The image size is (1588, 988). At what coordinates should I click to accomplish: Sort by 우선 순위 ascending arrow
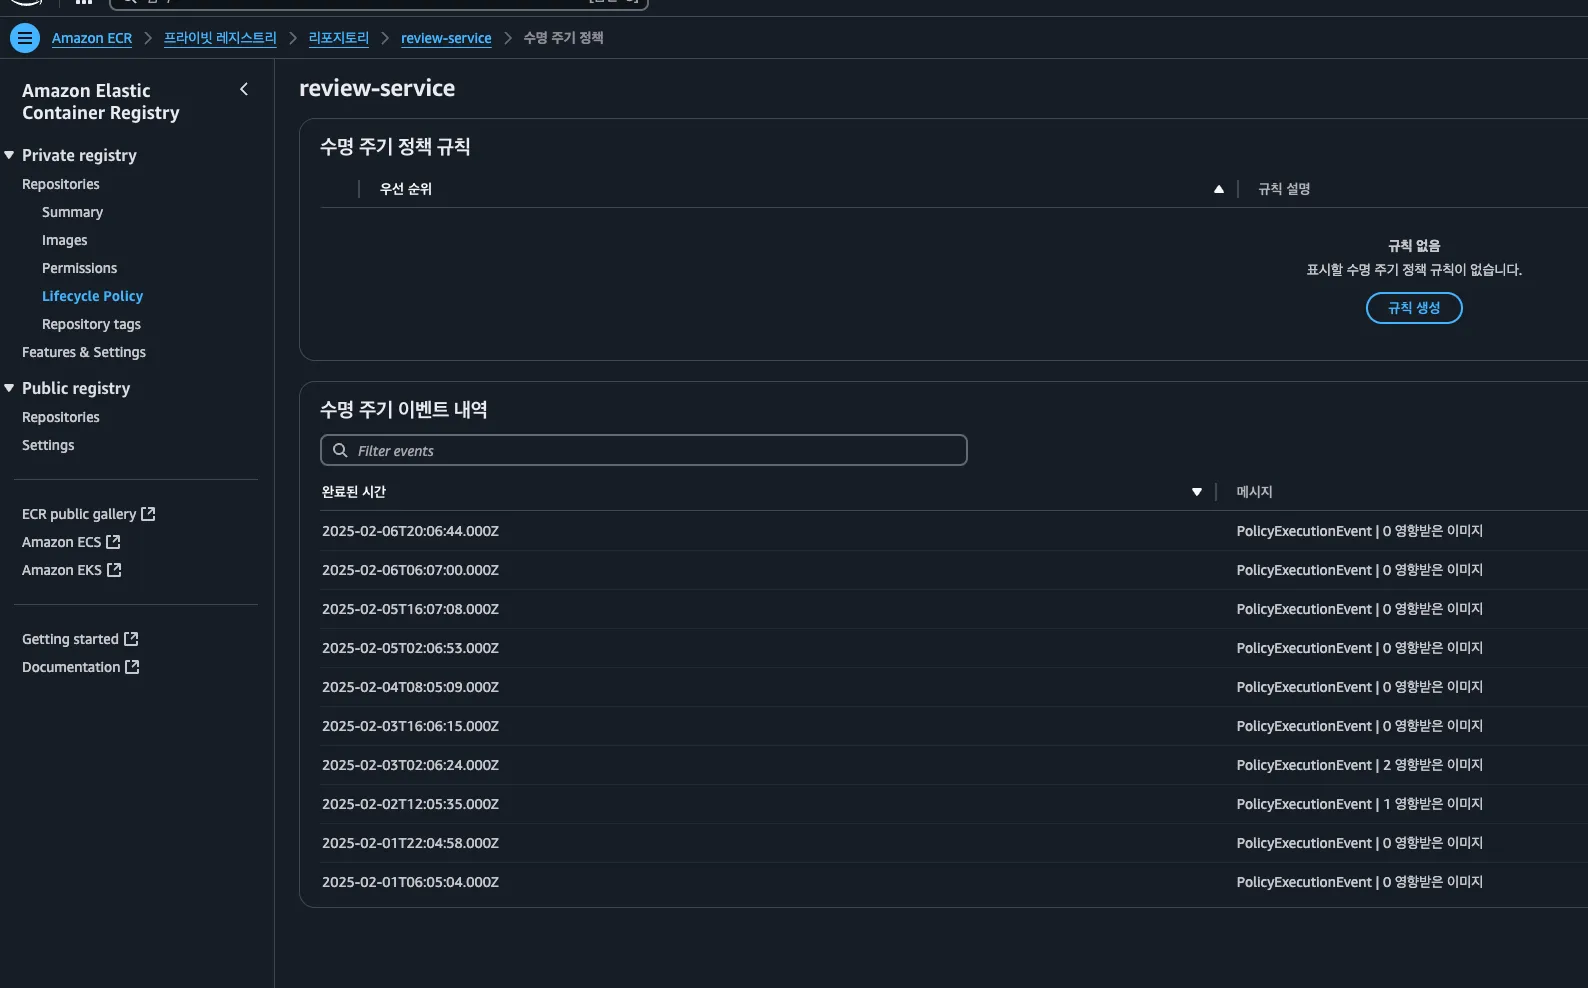click(1218, 189)
